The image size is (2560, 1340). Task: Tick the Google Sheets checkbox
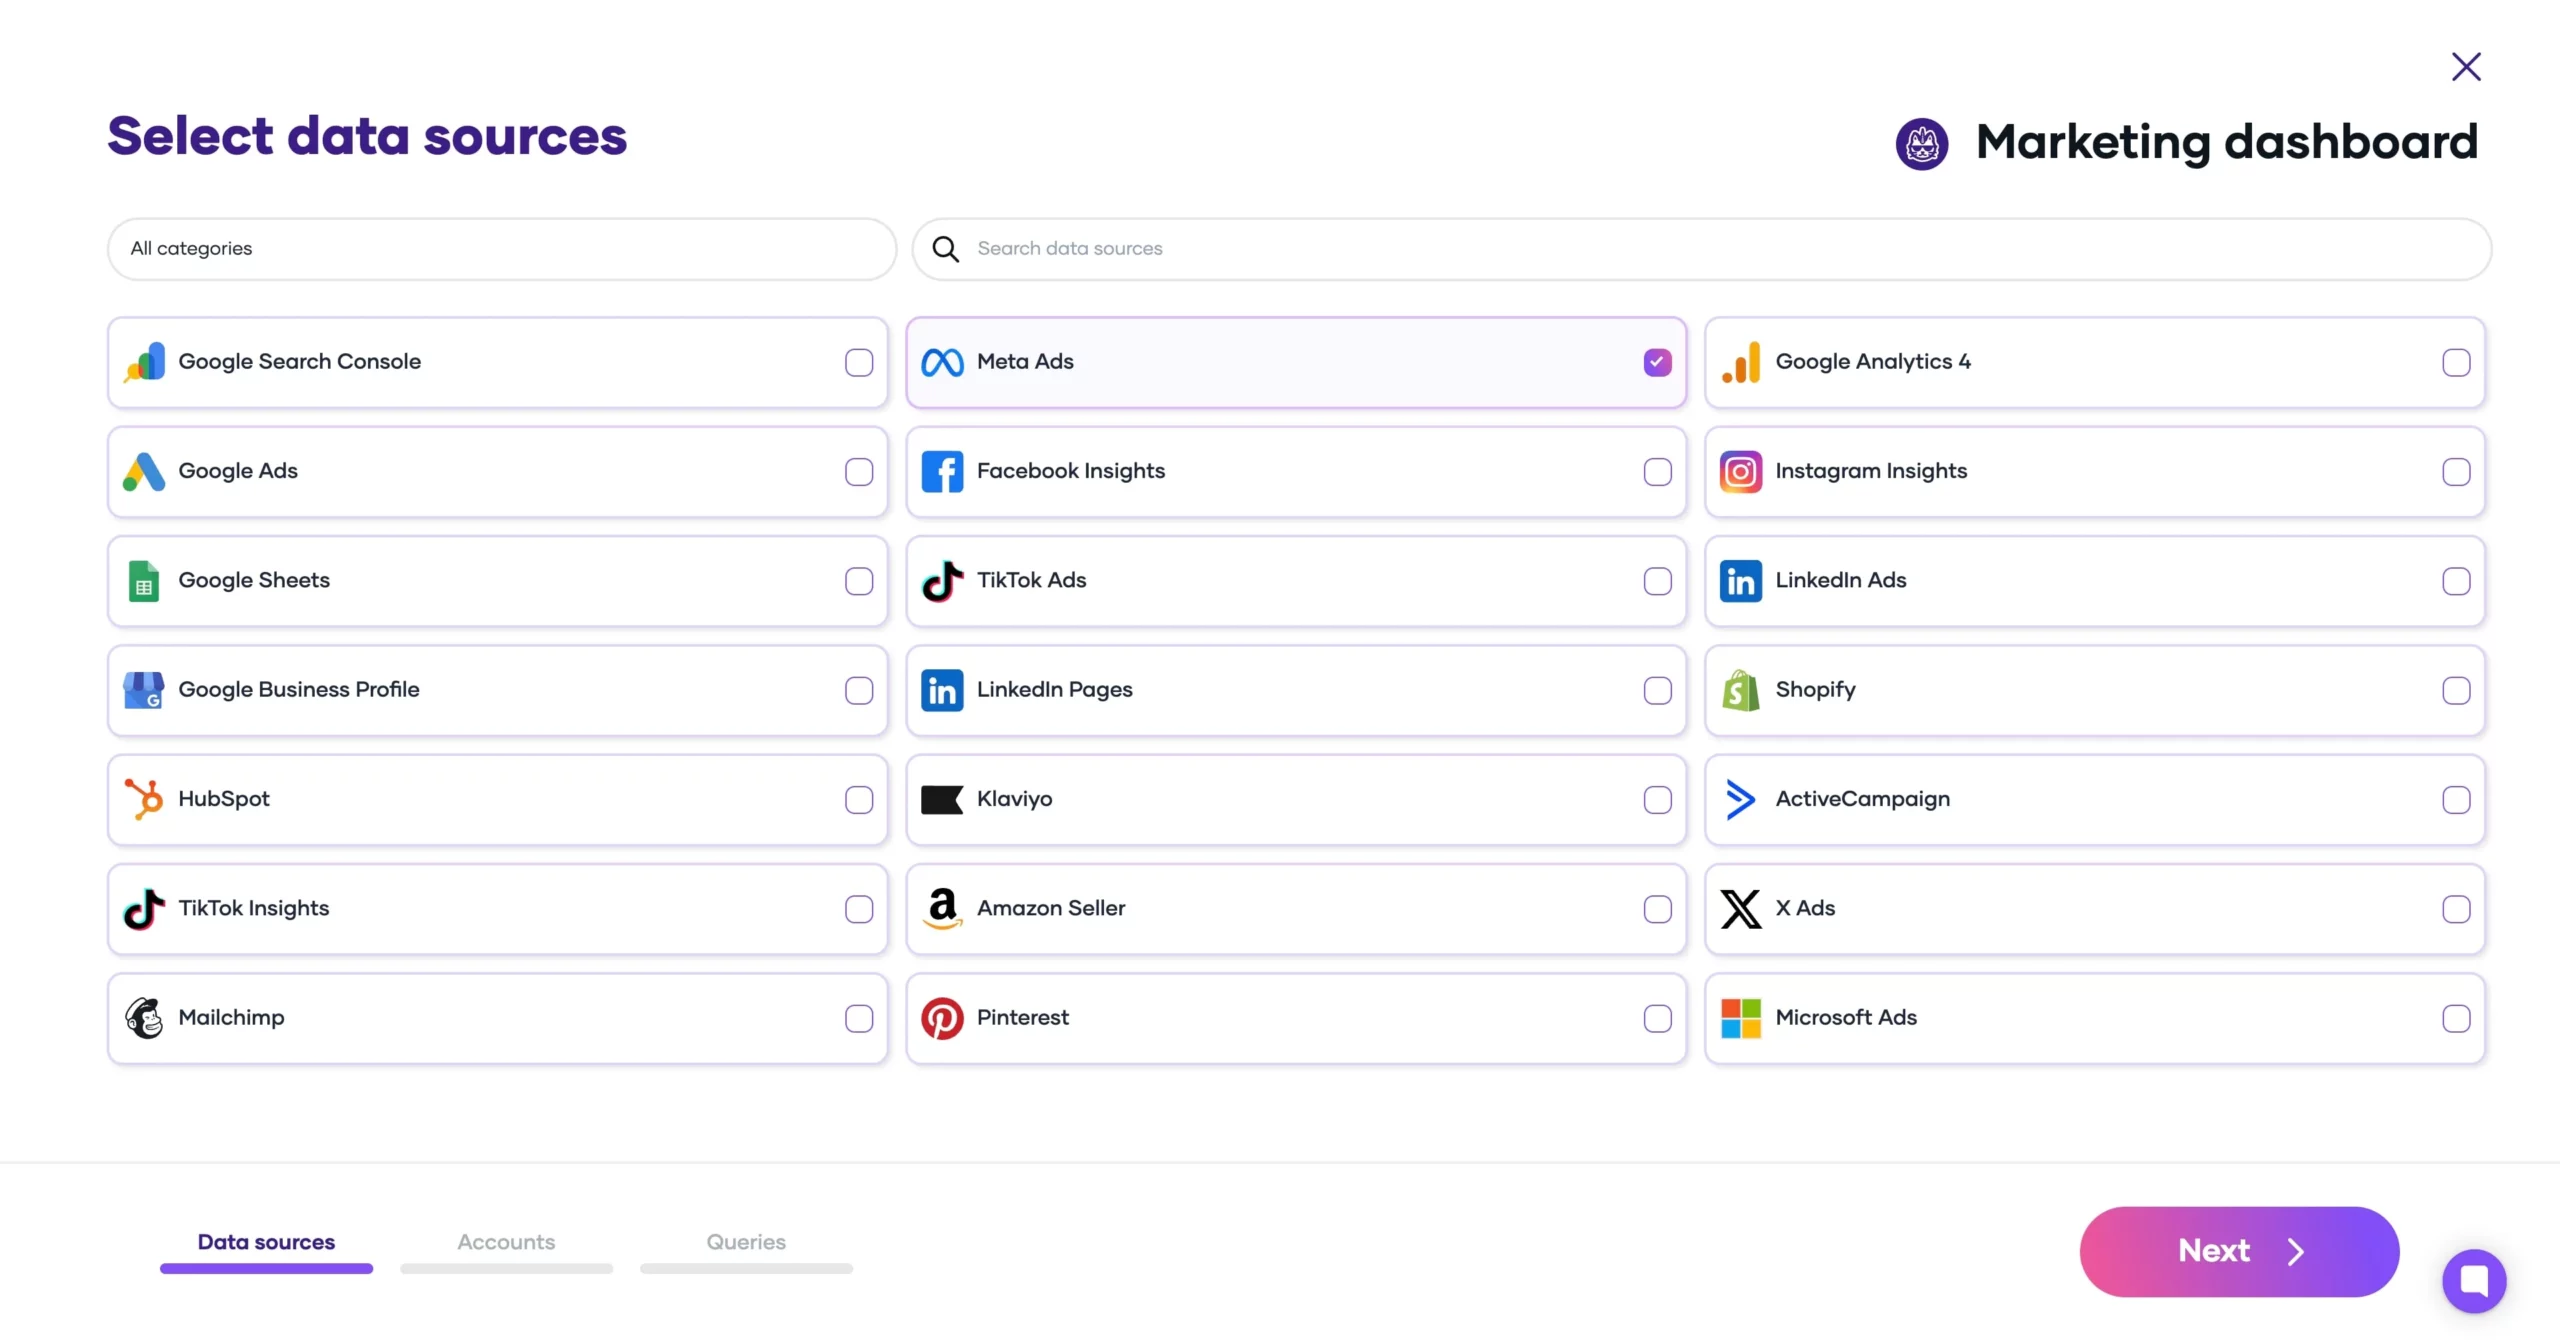pyautogui.click(x=858, y=581)
